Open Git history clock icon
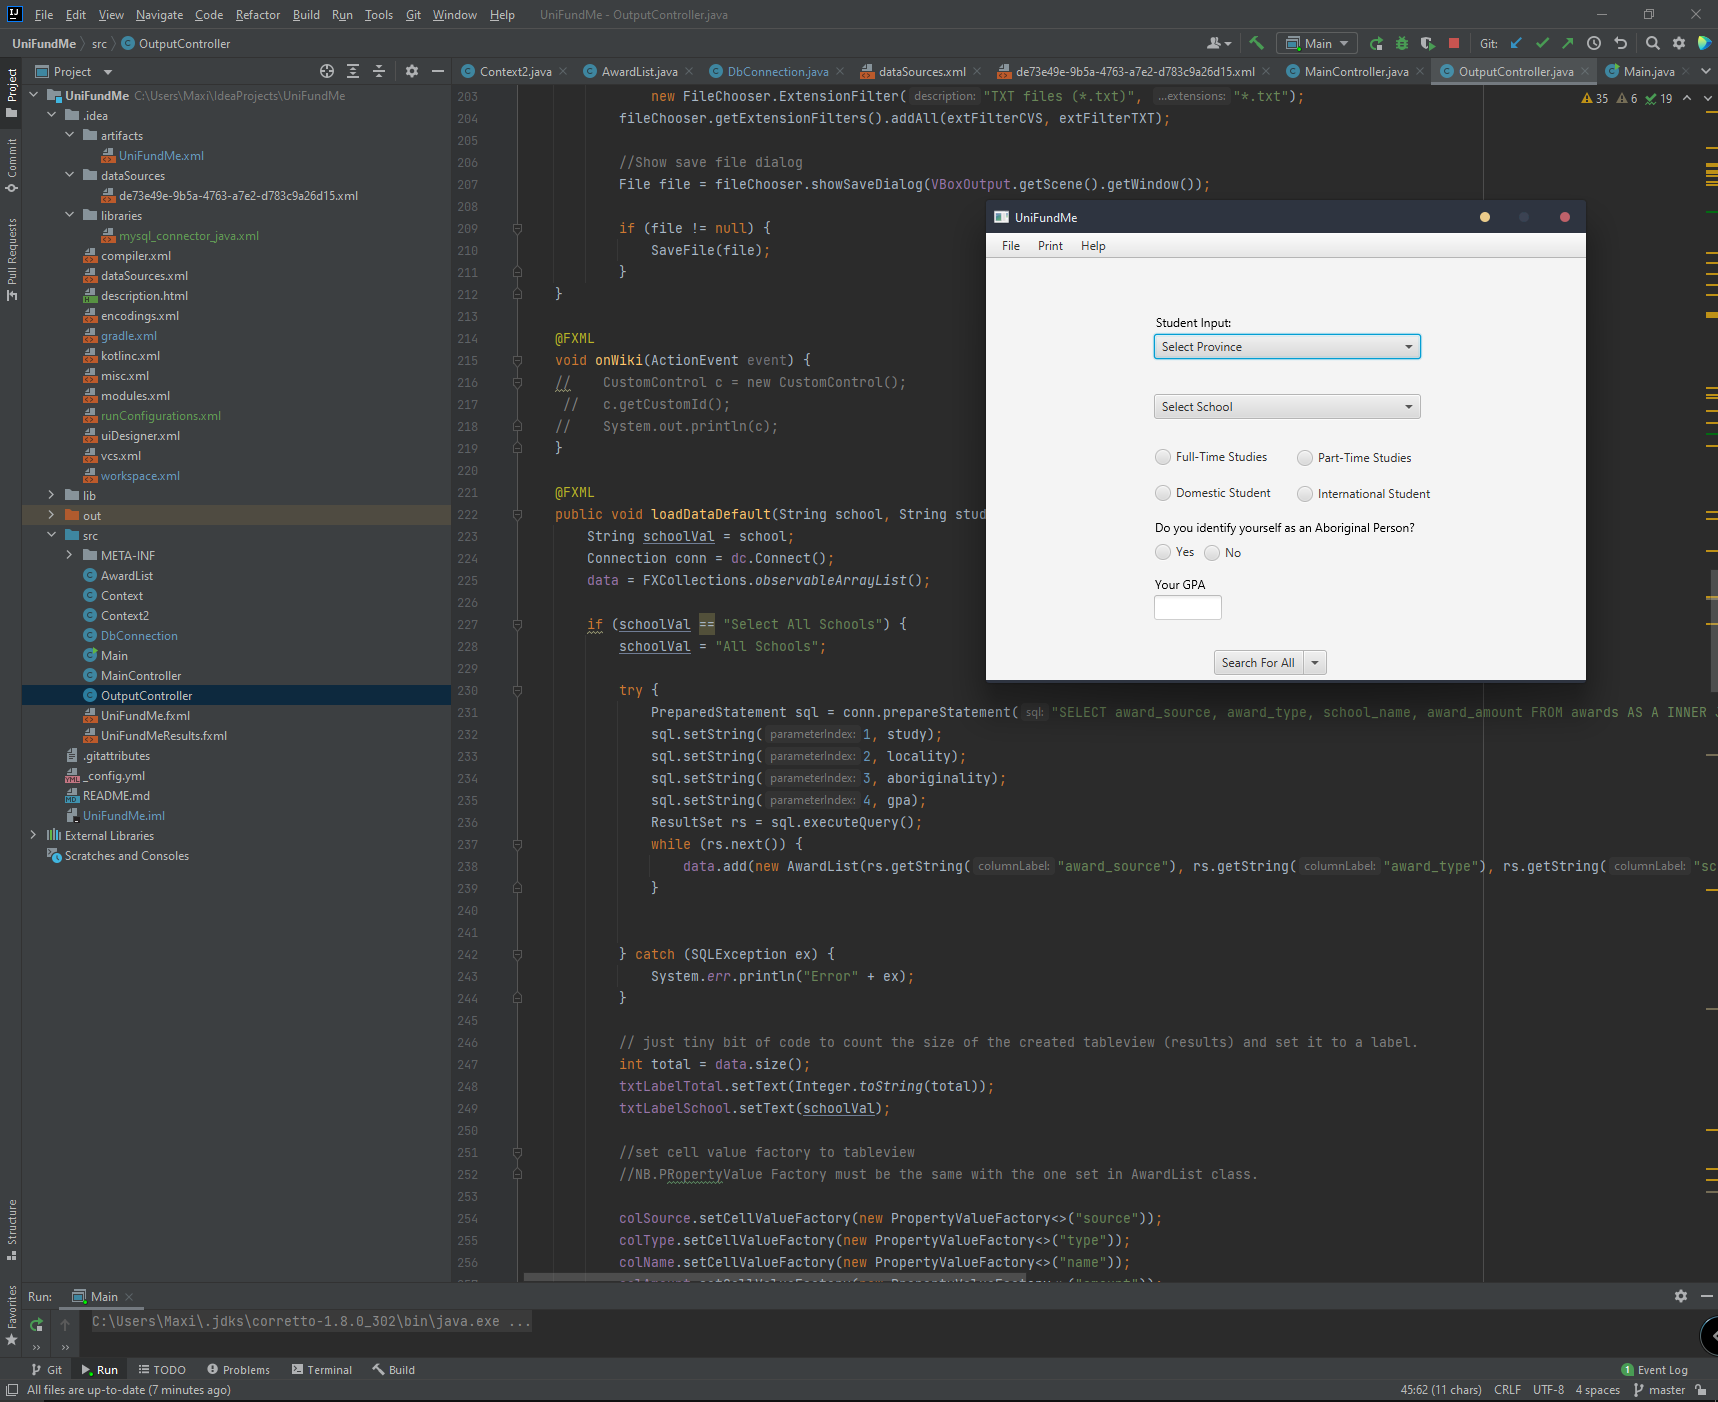The width and height of the screenshot is (1718, 1402). click(1594, 43)
